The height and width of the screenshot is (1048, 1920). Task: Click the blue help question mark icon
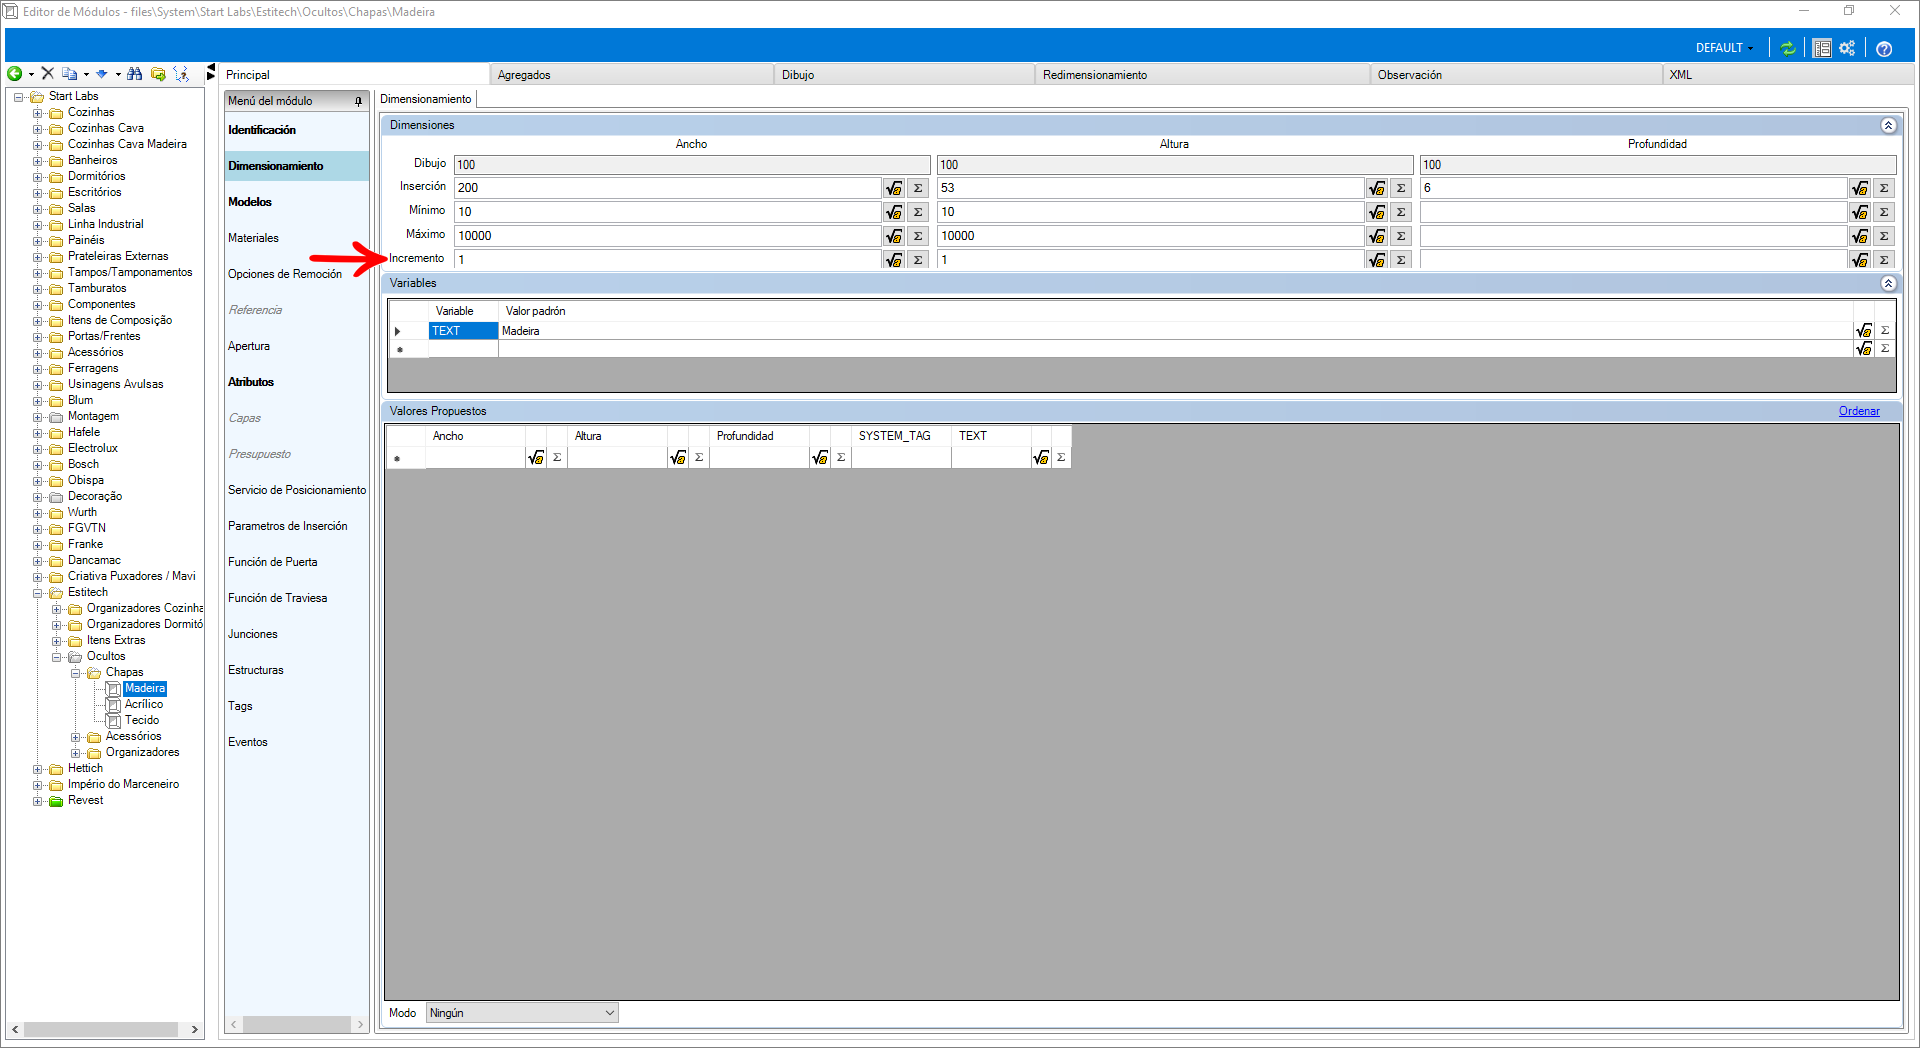coord(1884,48)
